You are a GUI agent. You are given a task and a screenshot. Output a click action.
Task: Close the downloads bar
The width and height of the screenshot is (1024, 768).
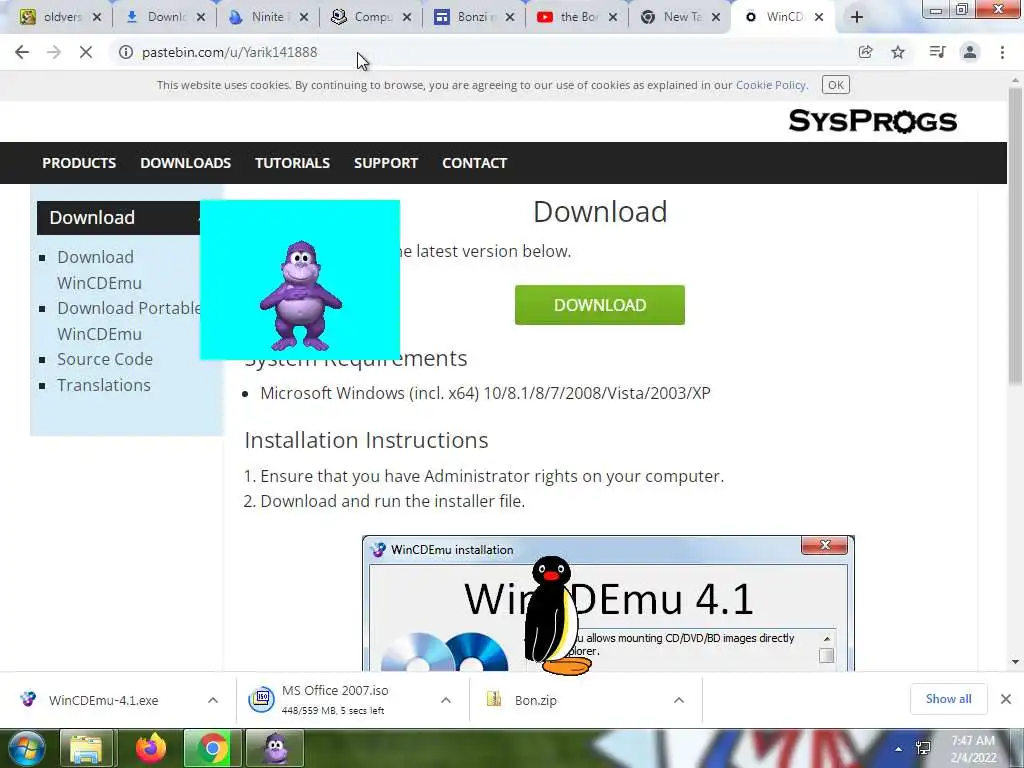coord(1006,699)
